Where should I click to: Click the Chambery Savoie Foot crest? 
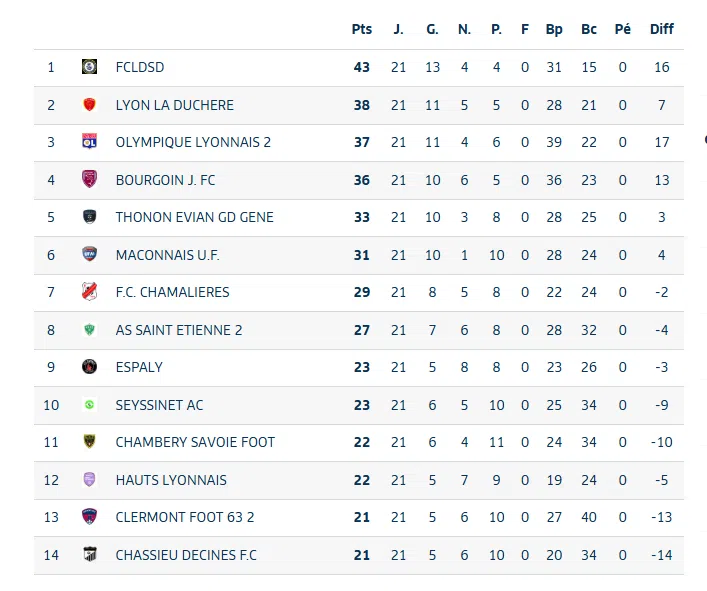(89, 442)
